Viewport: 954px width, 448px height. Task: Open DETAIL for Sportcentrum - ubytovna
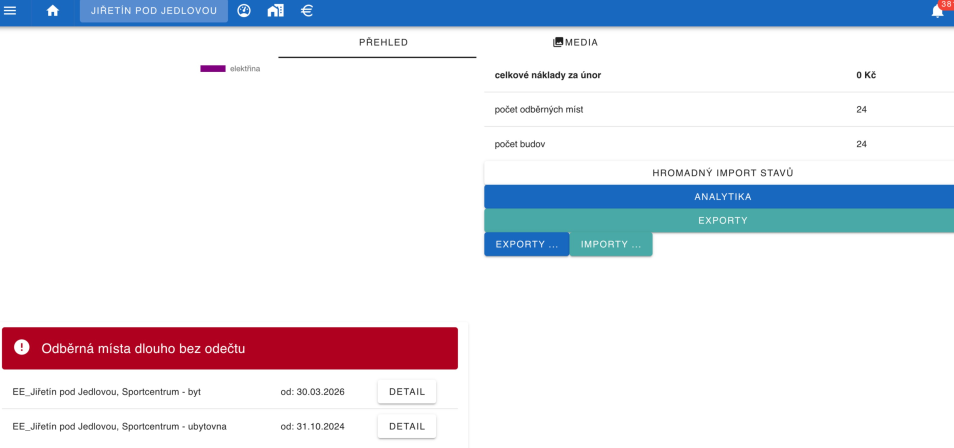click(407, 427)
